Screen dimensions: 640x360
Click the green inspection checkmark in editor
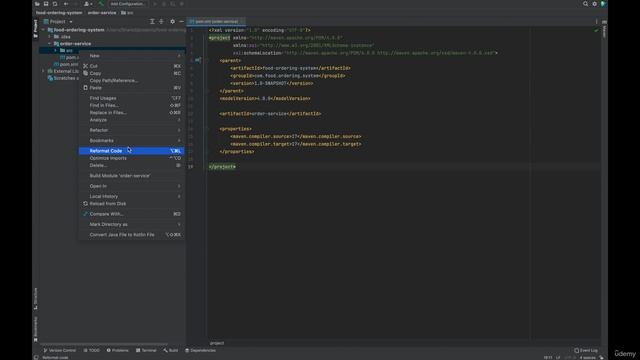pos(596,30)
